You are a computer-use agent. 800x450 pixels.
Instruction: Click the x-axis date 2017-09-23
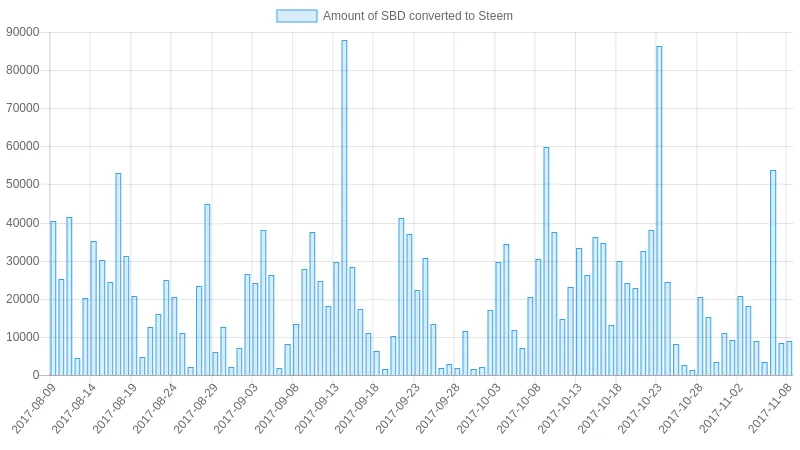click(398, 409)
